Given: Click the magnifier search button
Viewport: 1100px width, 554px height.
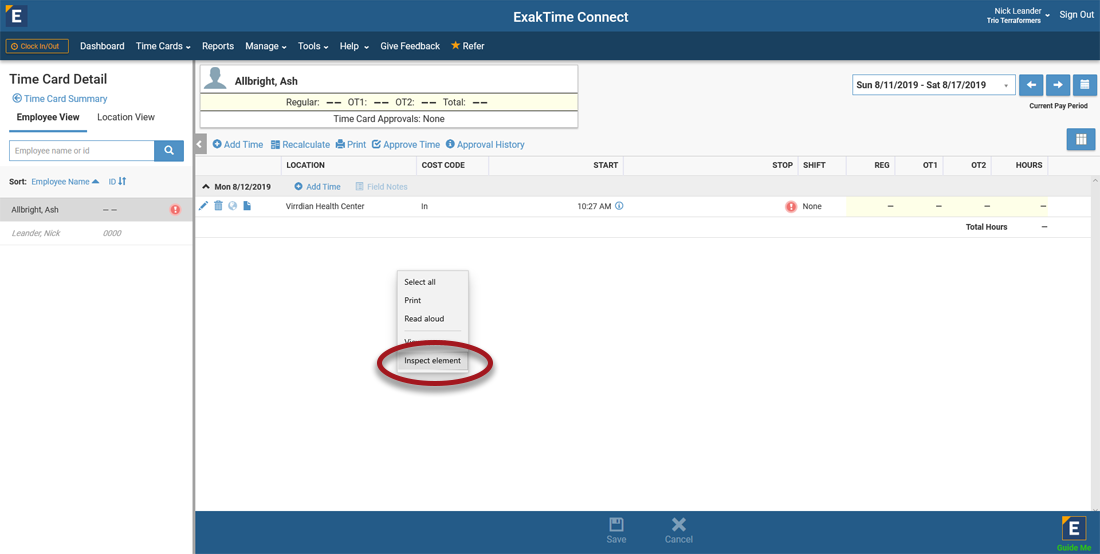Looking at the screenshot, I should (169, 151).
